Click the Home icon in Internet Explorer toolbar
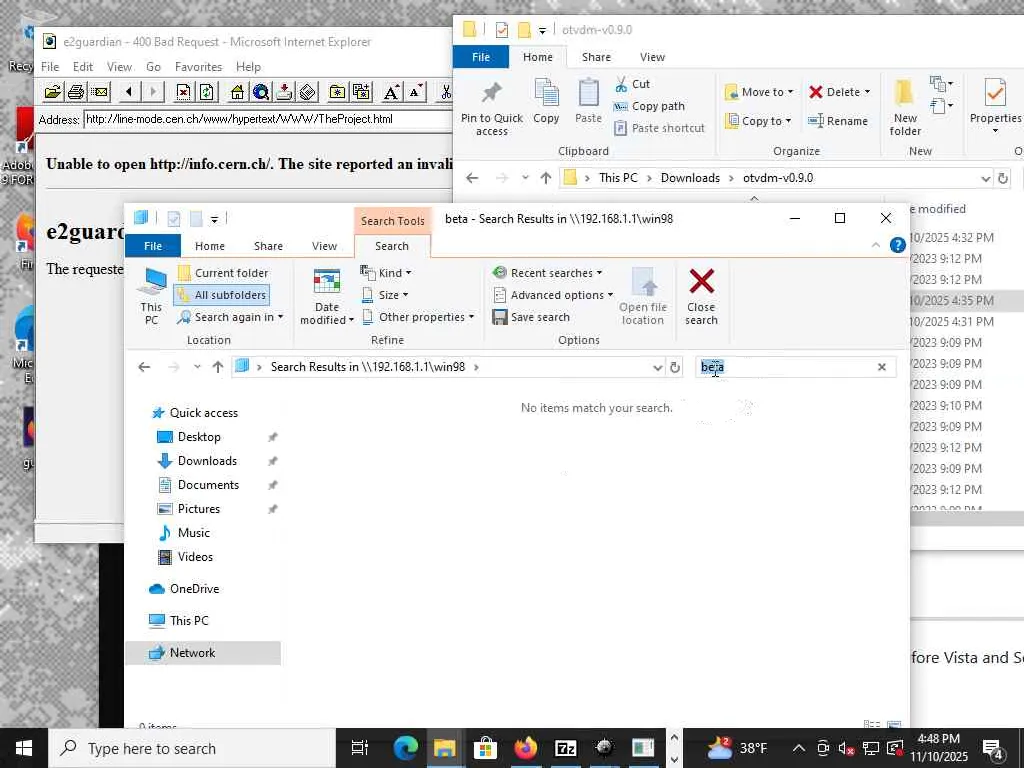 coord(237,92)
